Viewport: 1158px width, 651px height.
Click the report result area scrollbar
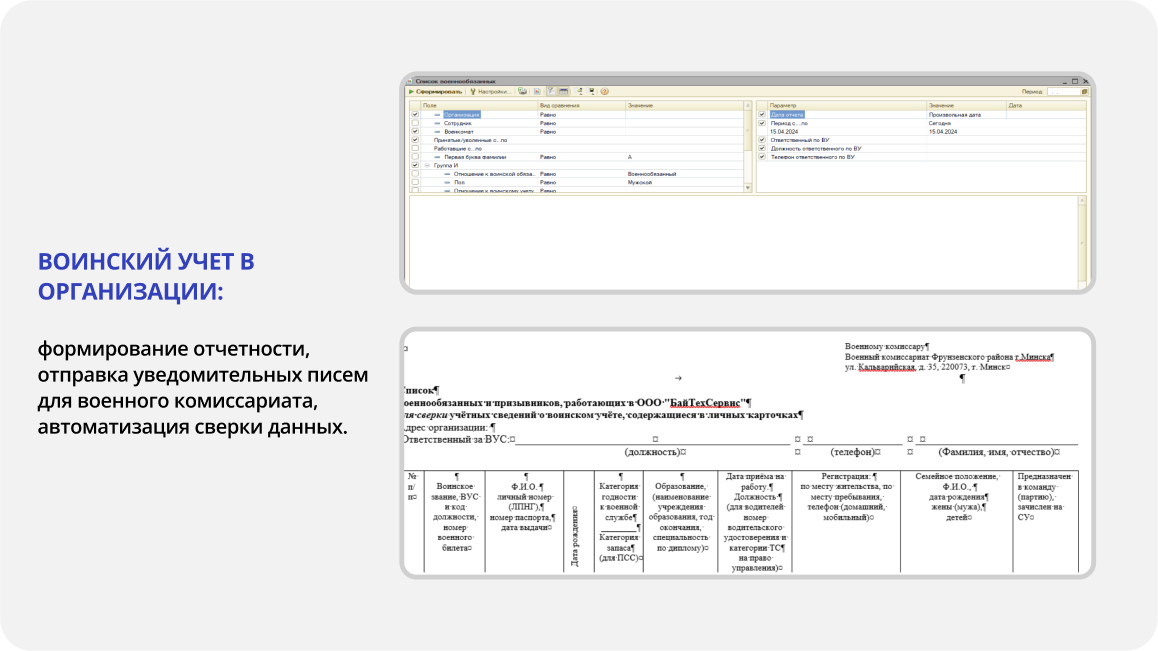1082,242
